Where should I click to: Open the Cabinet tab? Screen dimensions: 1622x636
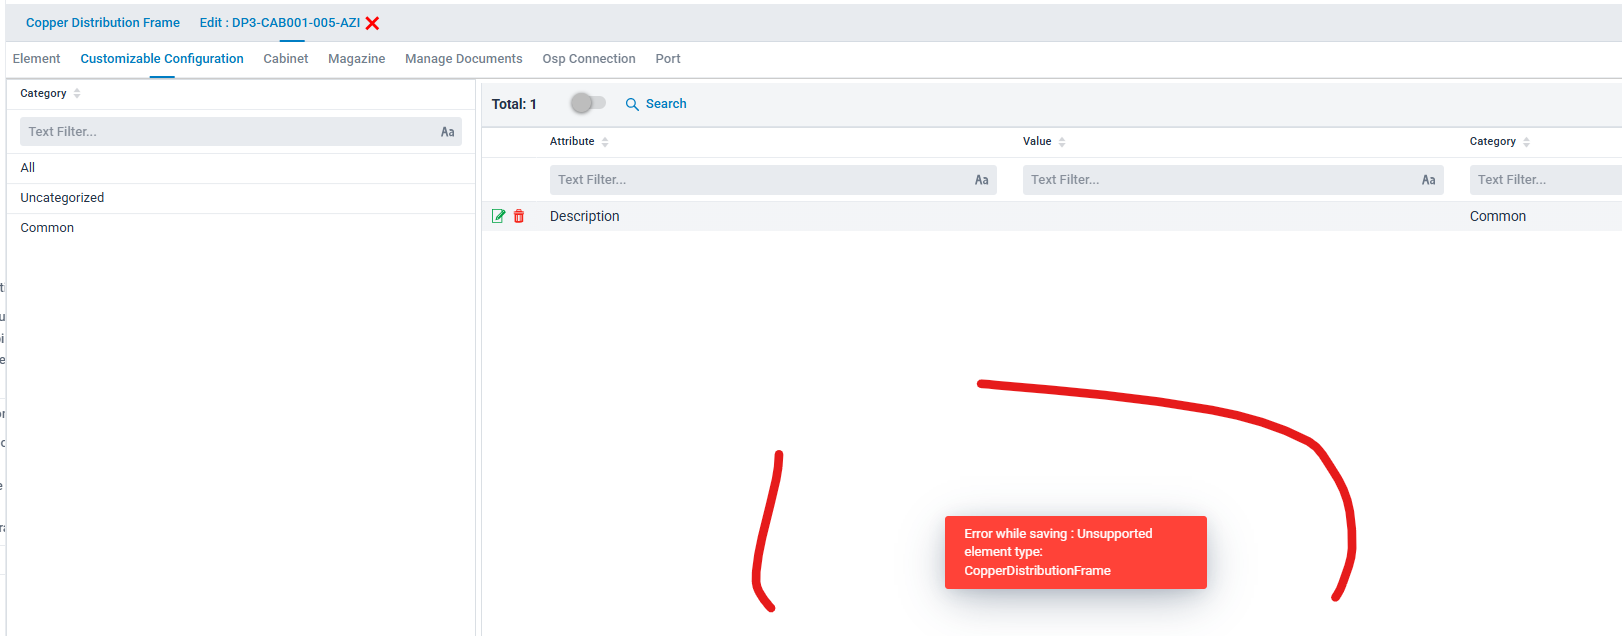click(285, 59)
